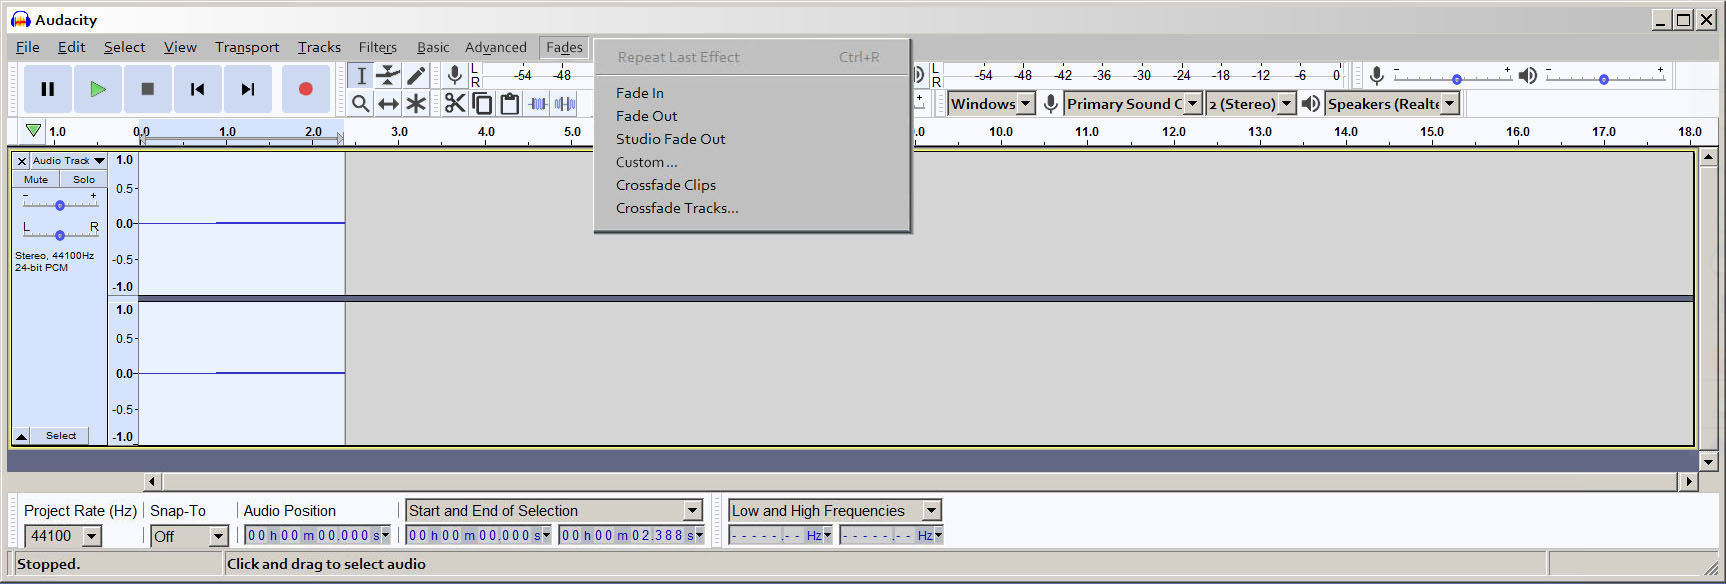Pause playback with the Pause button
Screen dimensions: 1726x584
click(x=47, y=89)
